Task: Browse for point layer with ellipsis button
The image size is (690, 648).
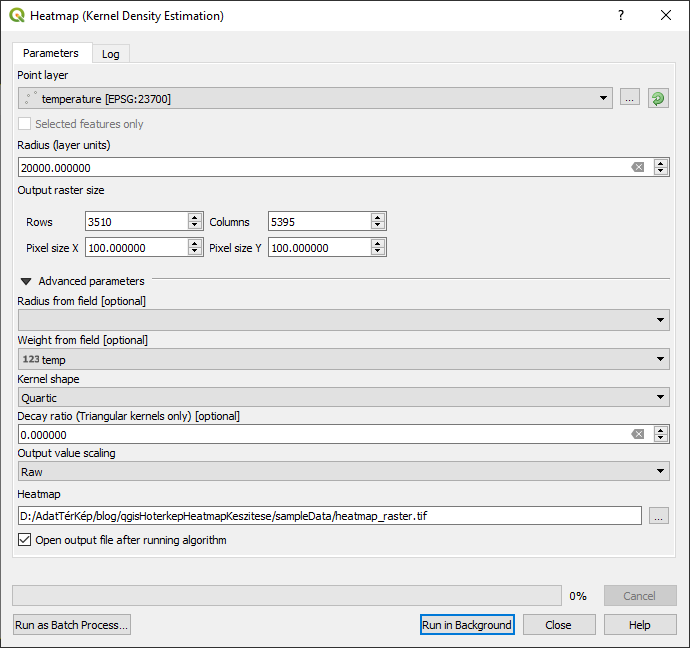Action: pyautogui.click(x=630, y=98)
